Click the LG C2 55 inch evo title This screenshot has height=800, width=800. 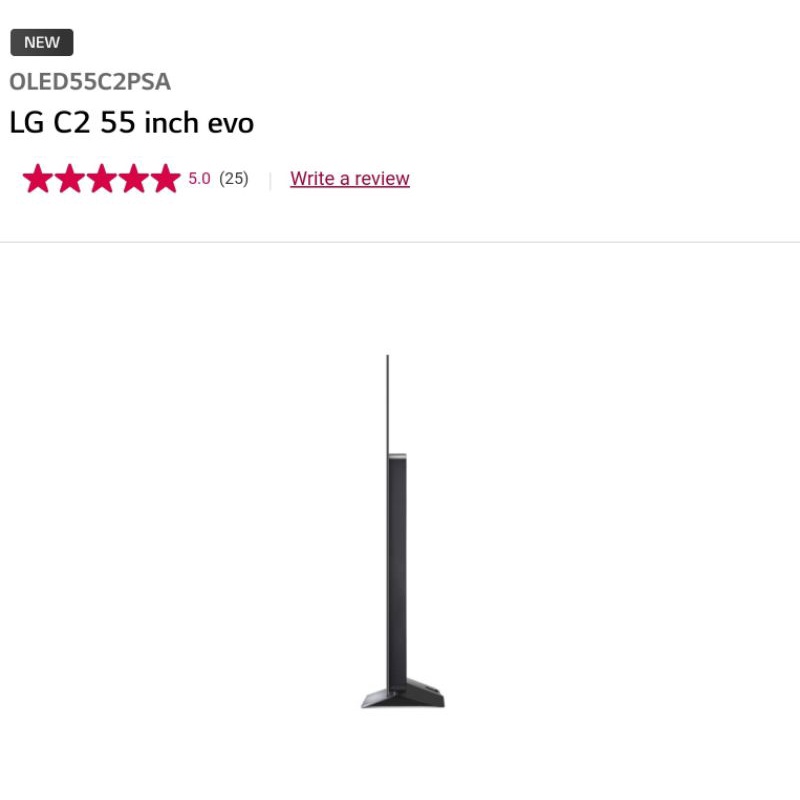coord(132,123)
